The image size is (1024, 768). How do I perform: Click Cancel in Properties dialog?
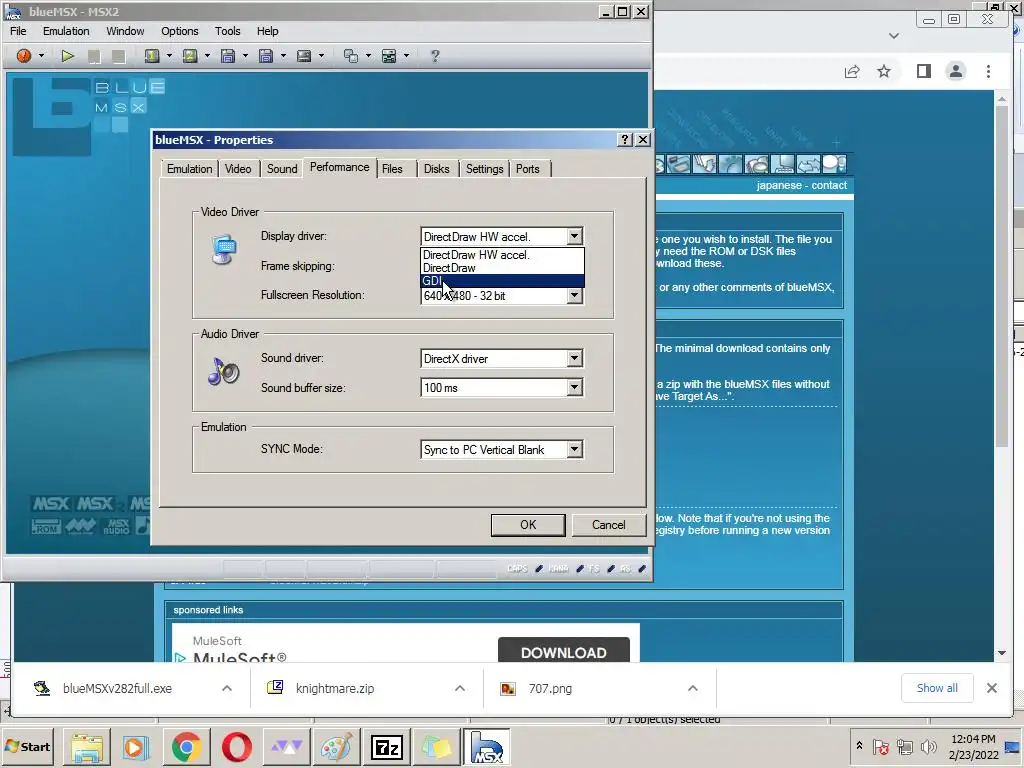[x=608, y=525]
